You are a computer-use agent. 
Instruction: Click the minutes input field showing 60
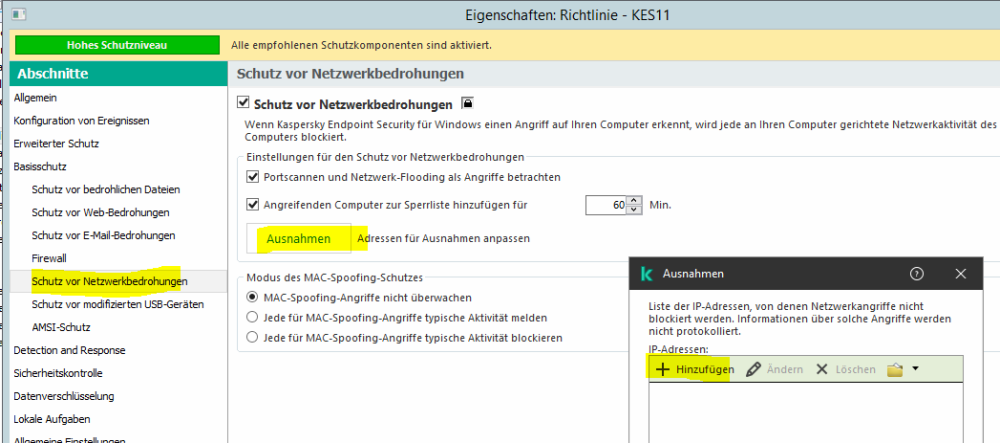tap(607, 205)
